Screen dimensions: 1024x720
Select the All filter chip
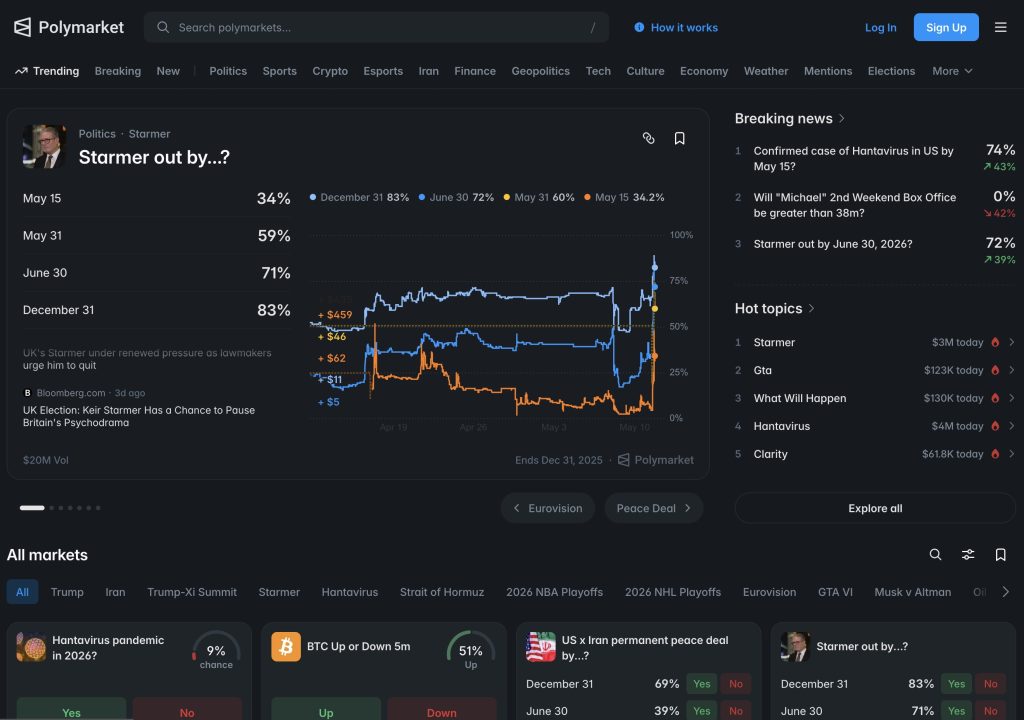pyautogui.click(x=22, y=592)
